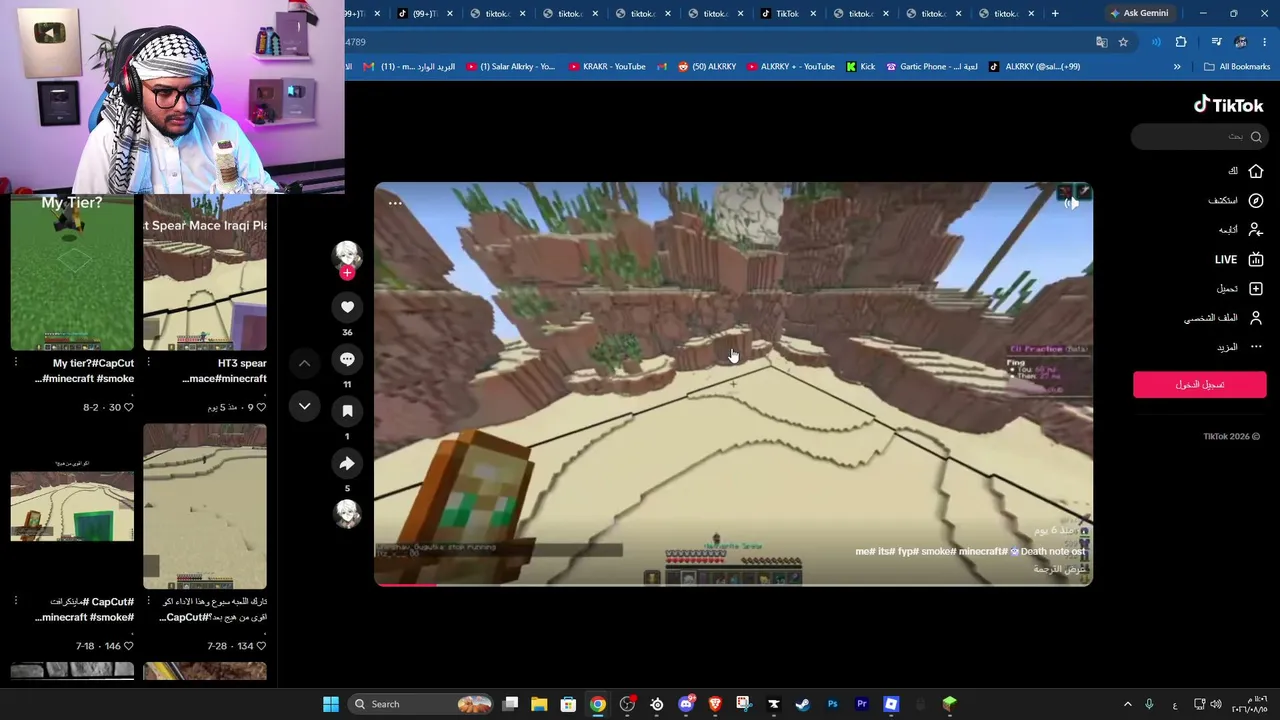Viewport: 1280px width, 720px height.
Task: Expand the More three-dots menu in the sidebar
Action: [1256, 346]
